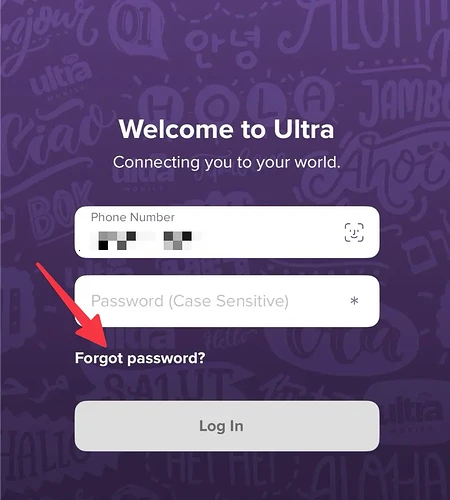
Task: Click the Phone Number field label
Action: pos(133,217)
